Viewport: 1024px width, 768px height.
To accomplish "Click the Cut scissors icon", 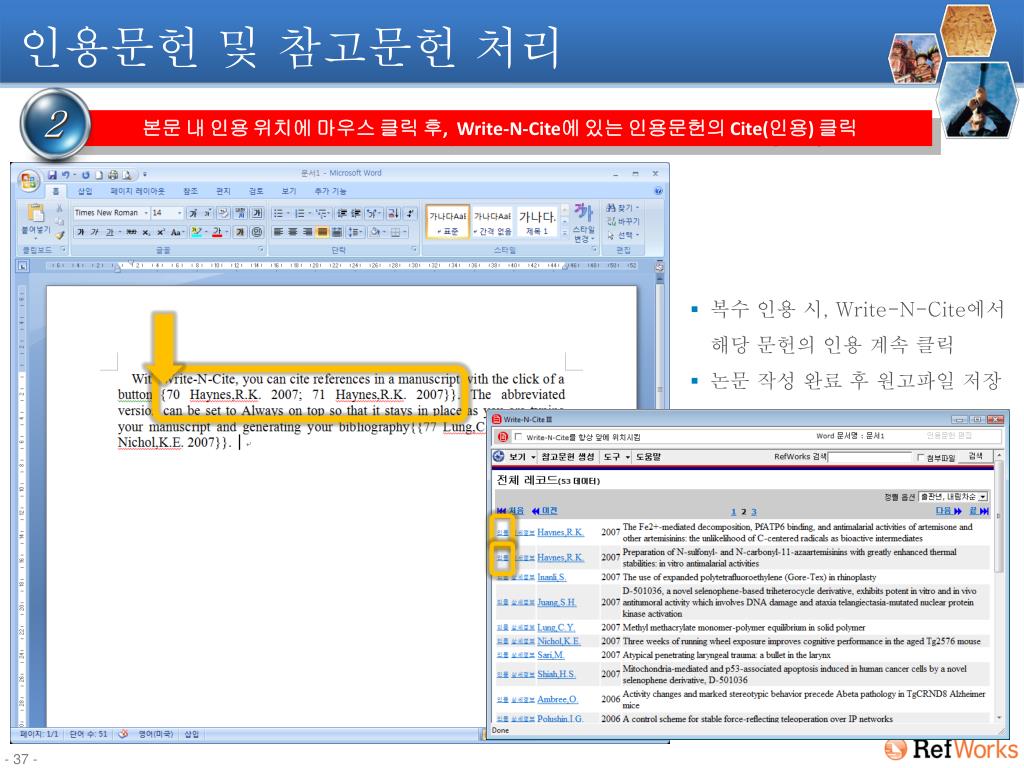I will click(x=59, y=208).
